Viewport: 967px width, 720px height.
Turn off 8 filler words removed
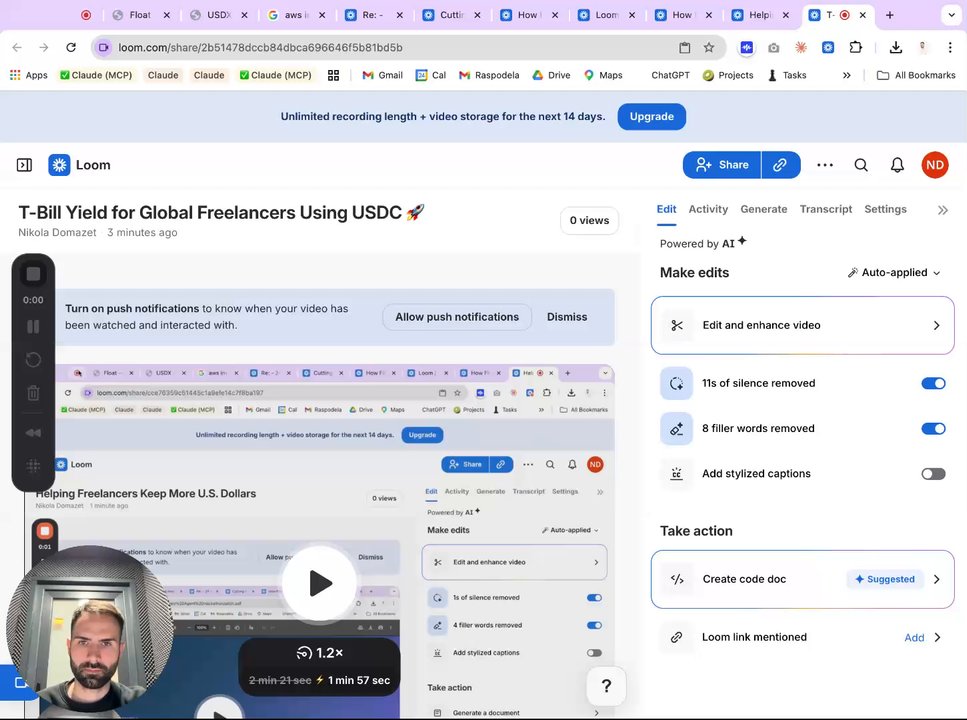click(933, 428)
